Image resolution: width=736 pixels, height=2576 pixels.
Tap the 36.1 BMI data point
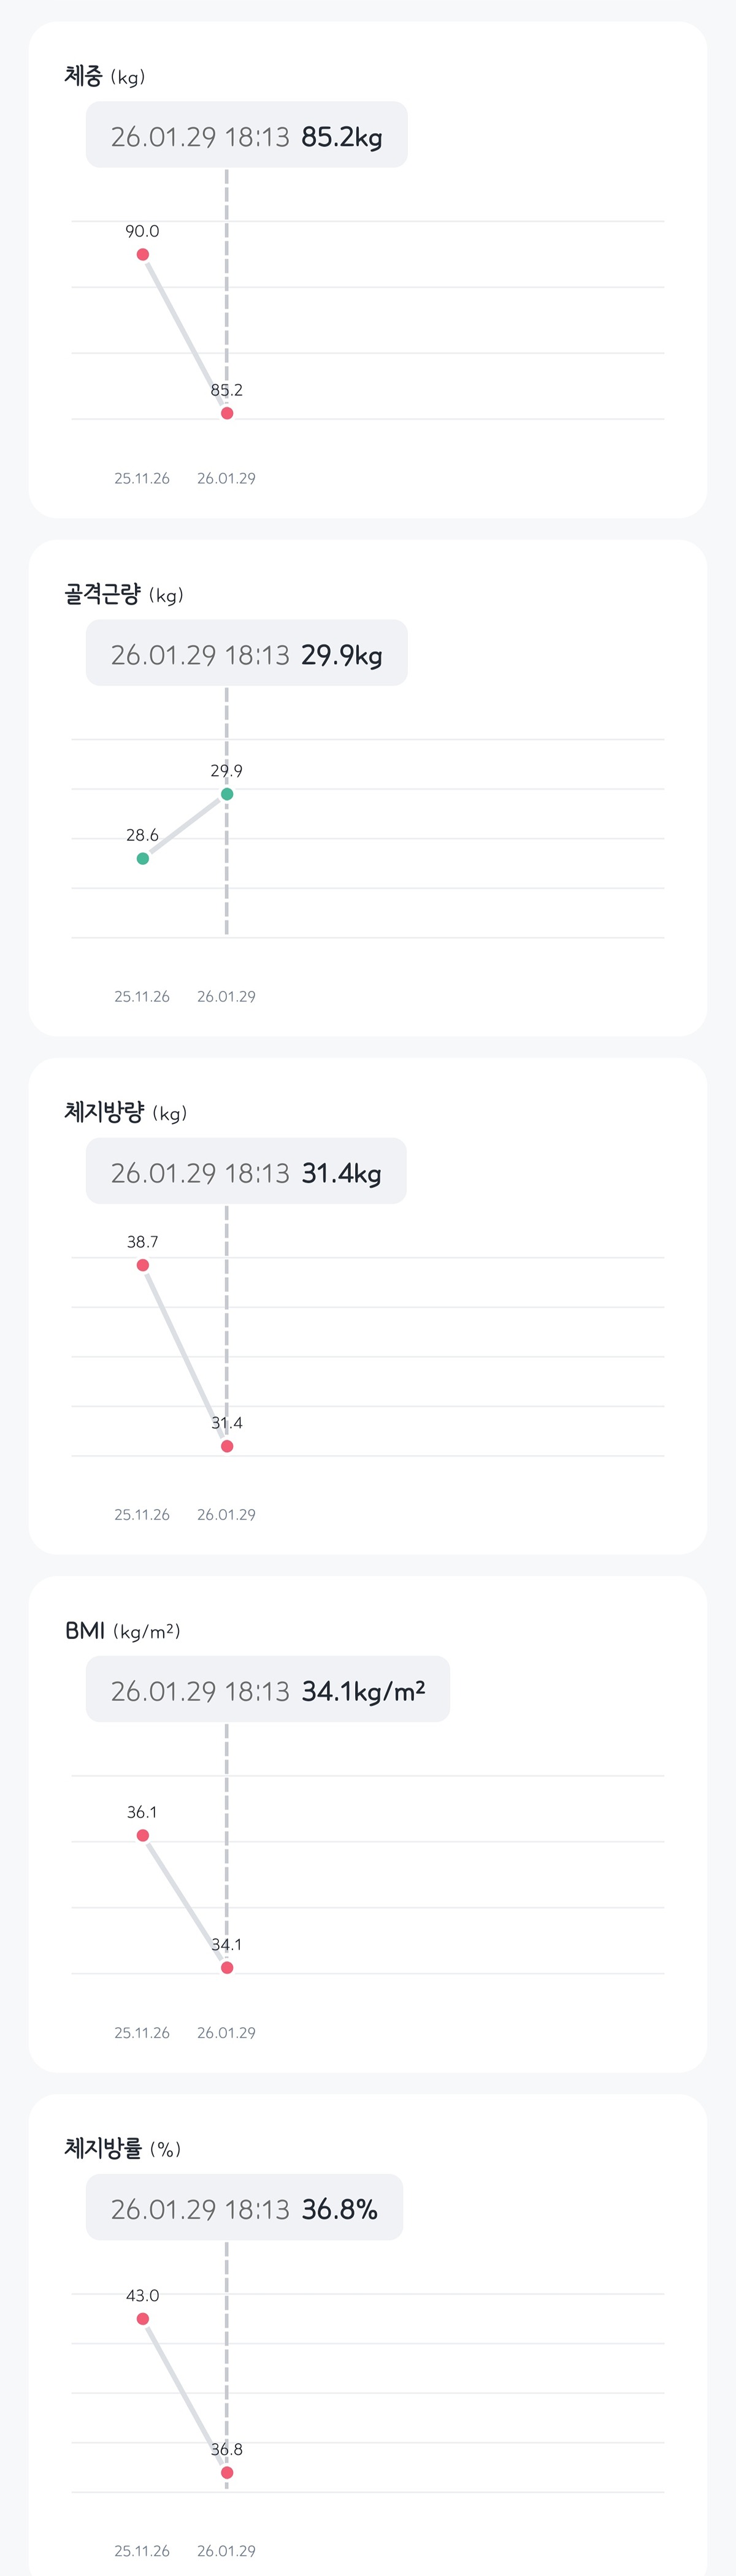(x=143, y=1835)
